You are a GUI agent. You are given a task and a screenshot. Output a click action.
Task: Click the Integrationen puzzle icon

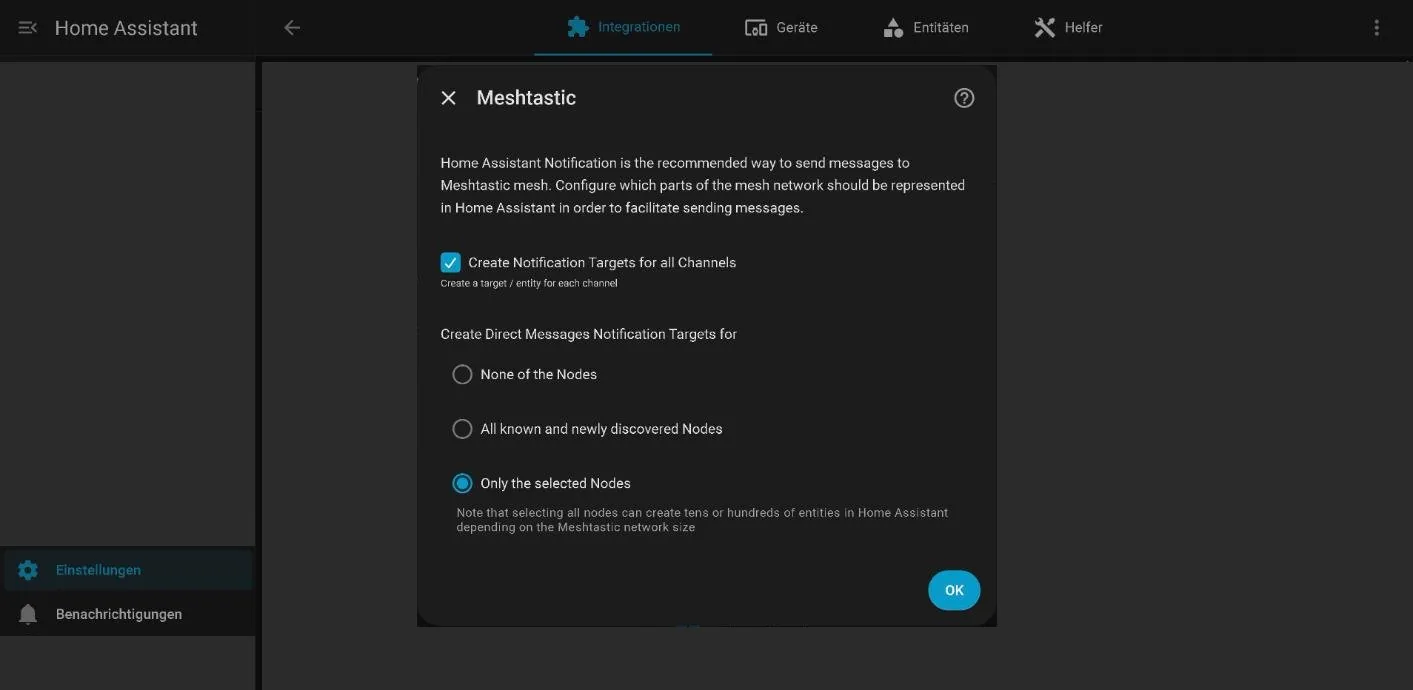click(578, 27)
